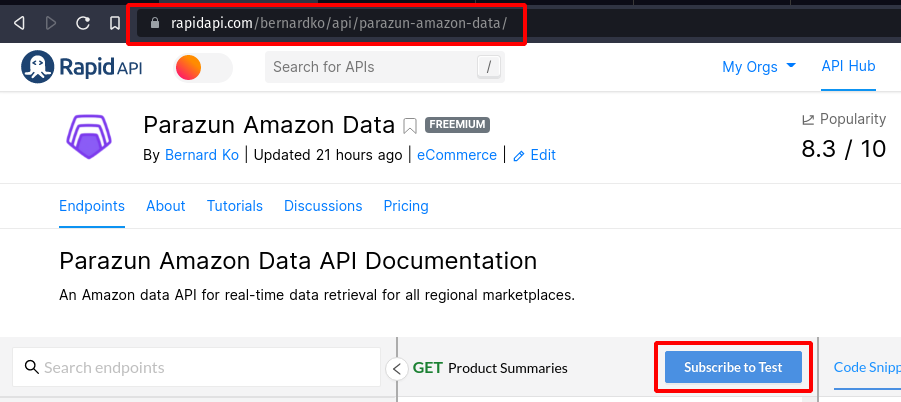Click the Subscribe to Test button

[x=733, y=367]
